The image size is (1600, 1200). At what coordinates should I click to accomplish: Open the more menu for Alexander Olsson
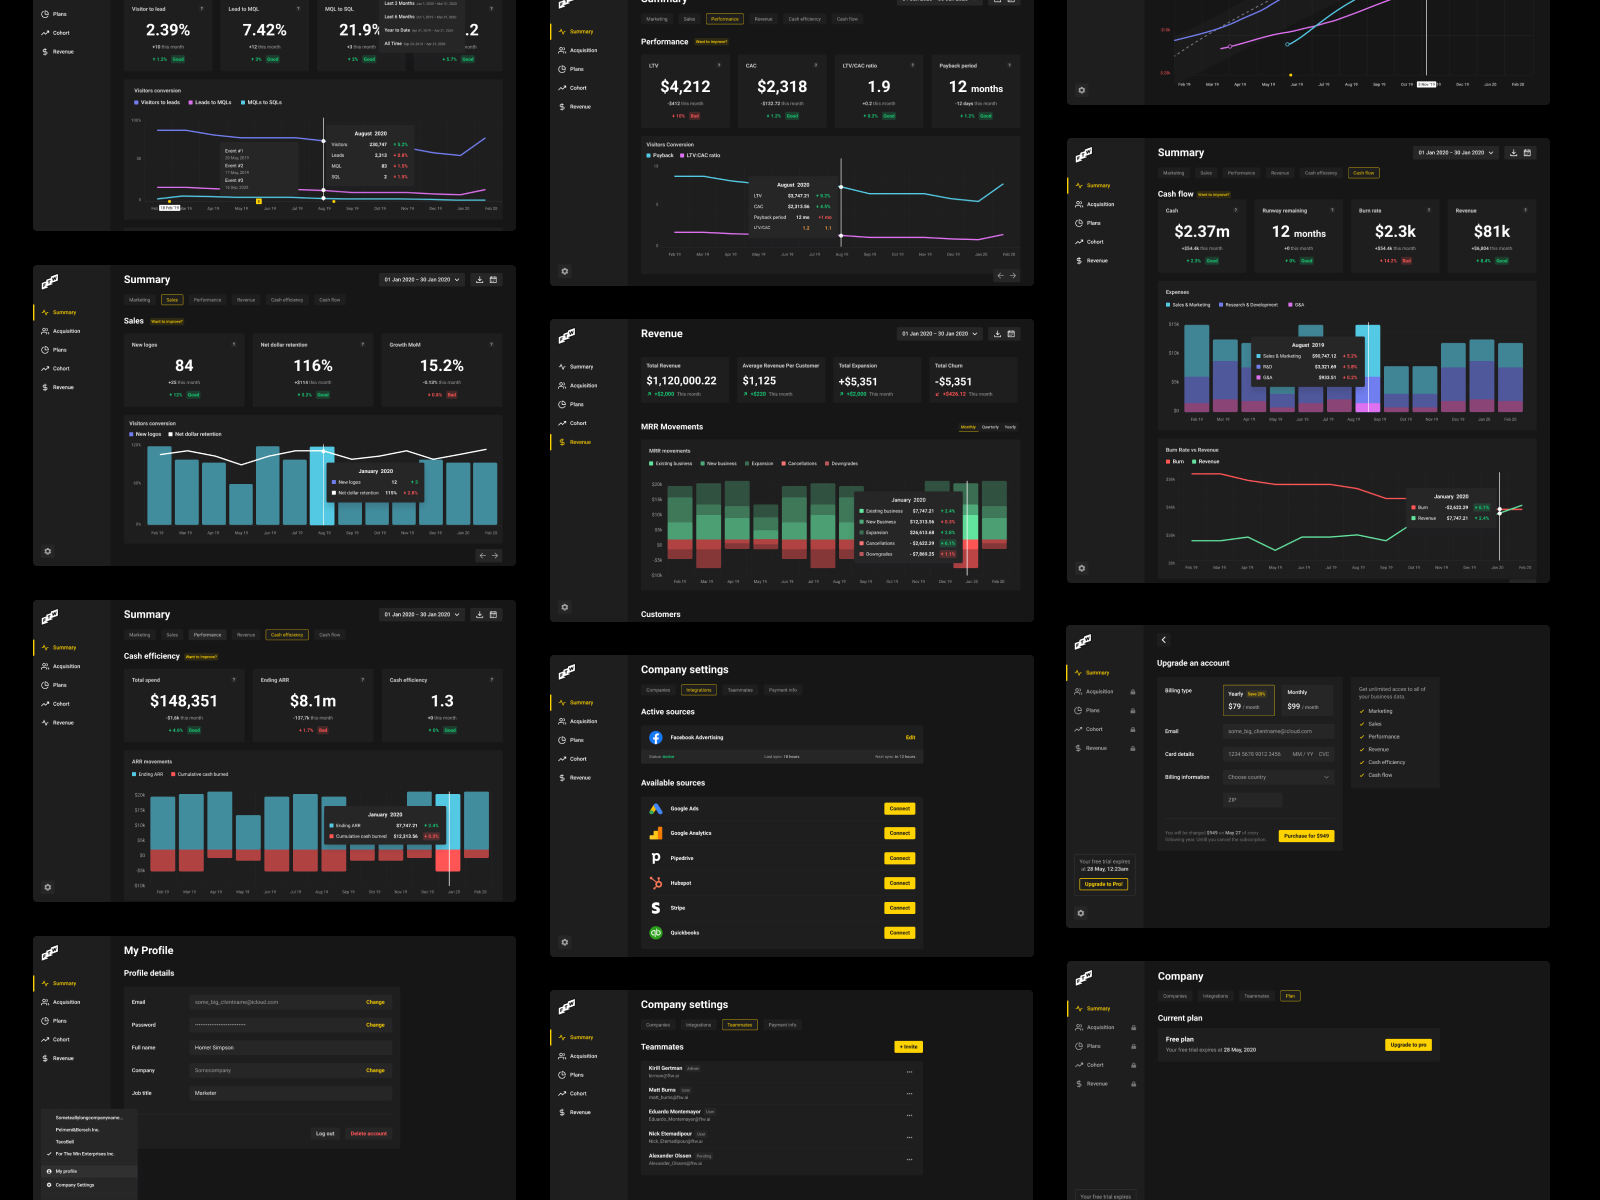pyautogui.click(x=909, y=1160)
